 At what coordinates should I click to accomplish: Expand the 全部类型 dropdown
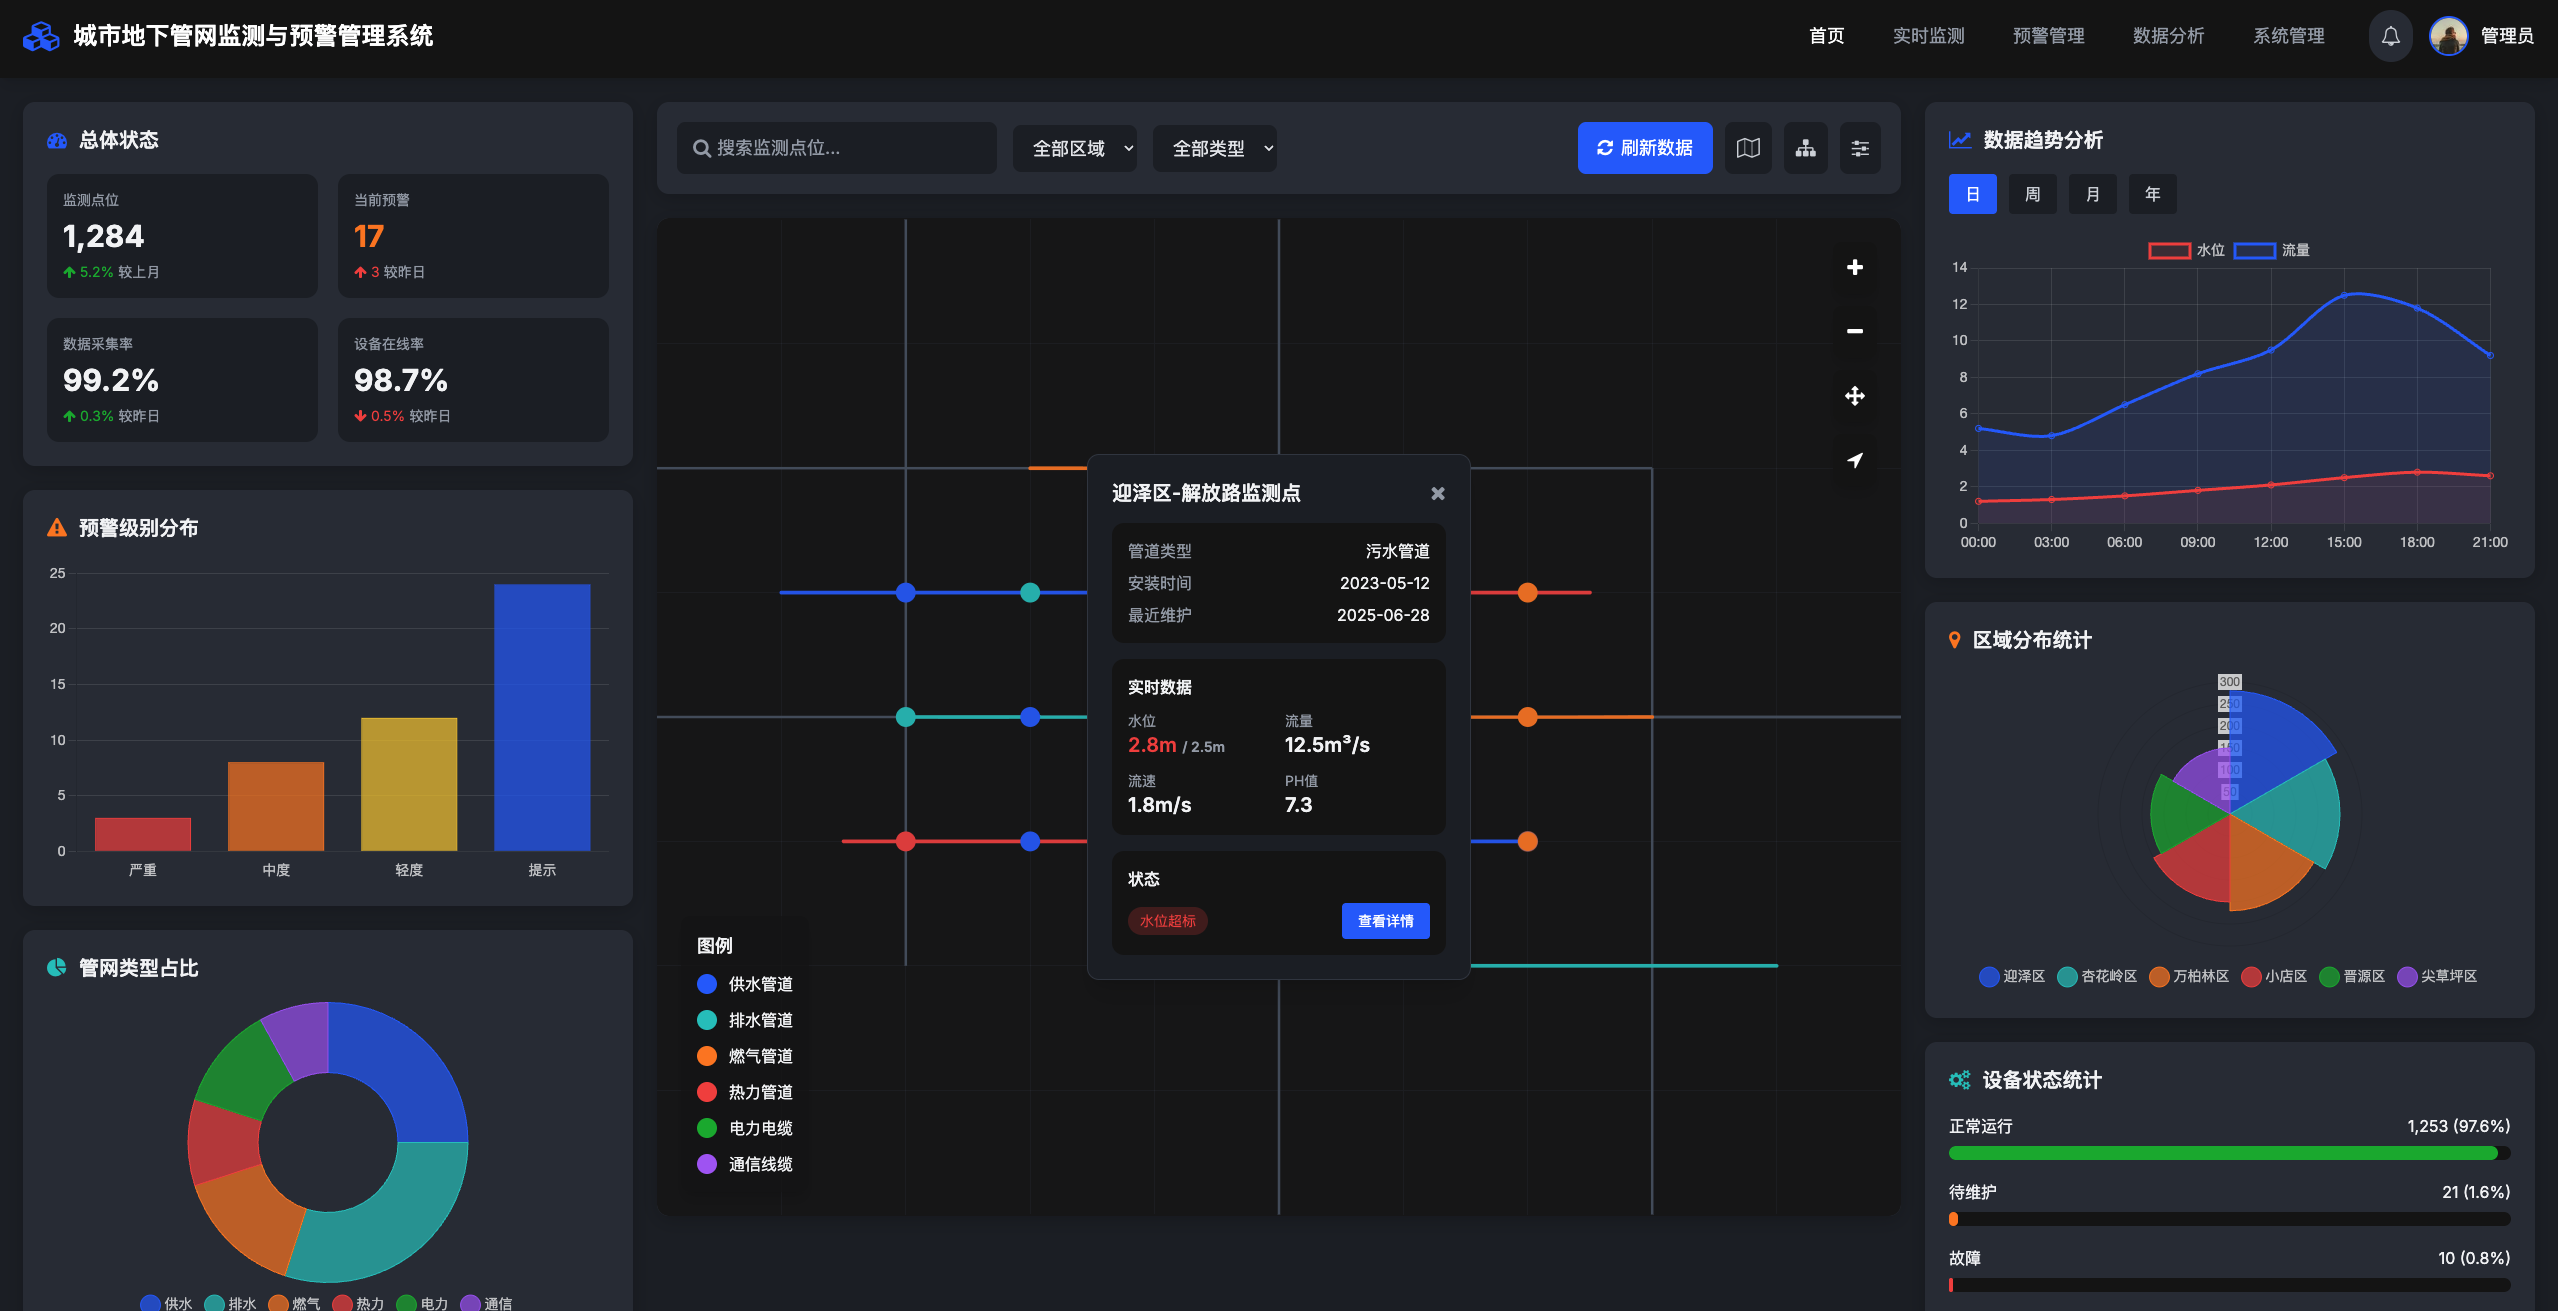point(1214,148)
